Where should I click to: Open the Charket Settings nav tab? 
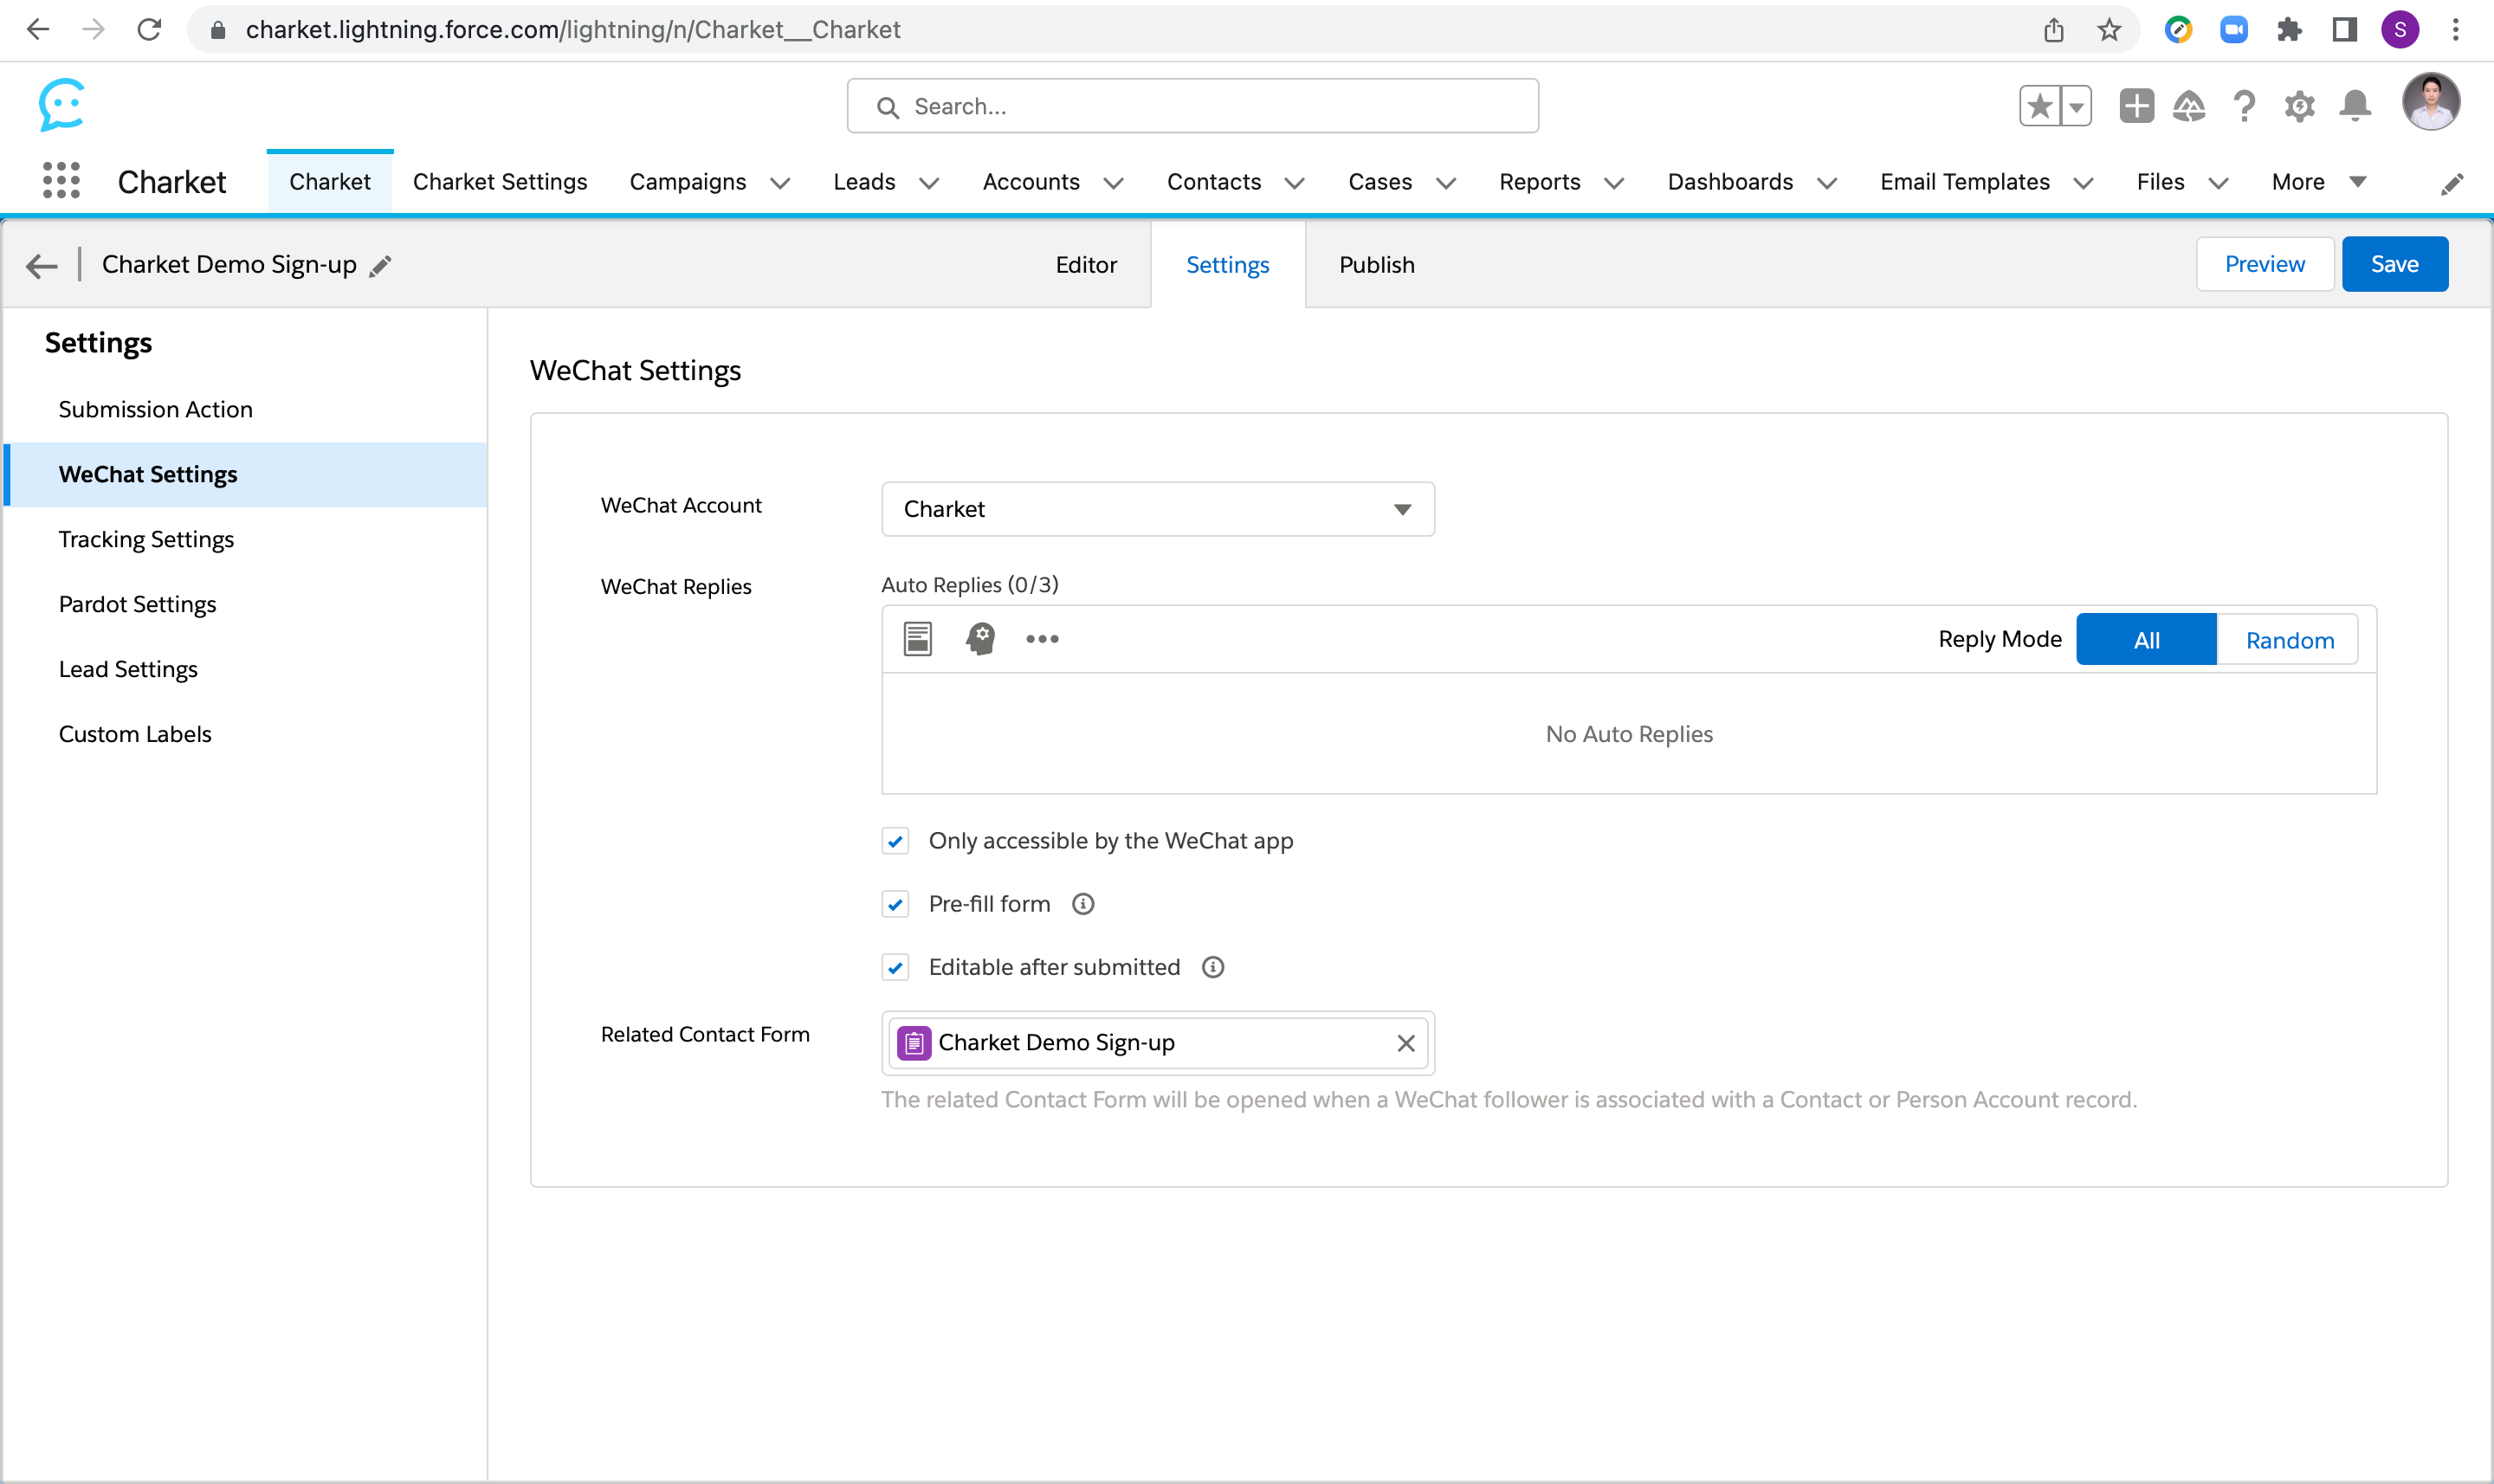(x=500, y=182)
